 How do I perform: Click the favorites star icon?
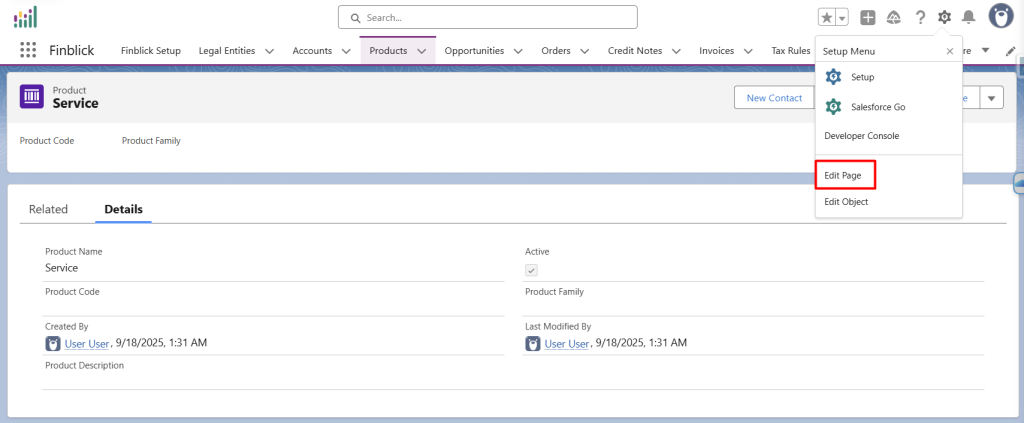pyautogui.click(x=826, y=17)
